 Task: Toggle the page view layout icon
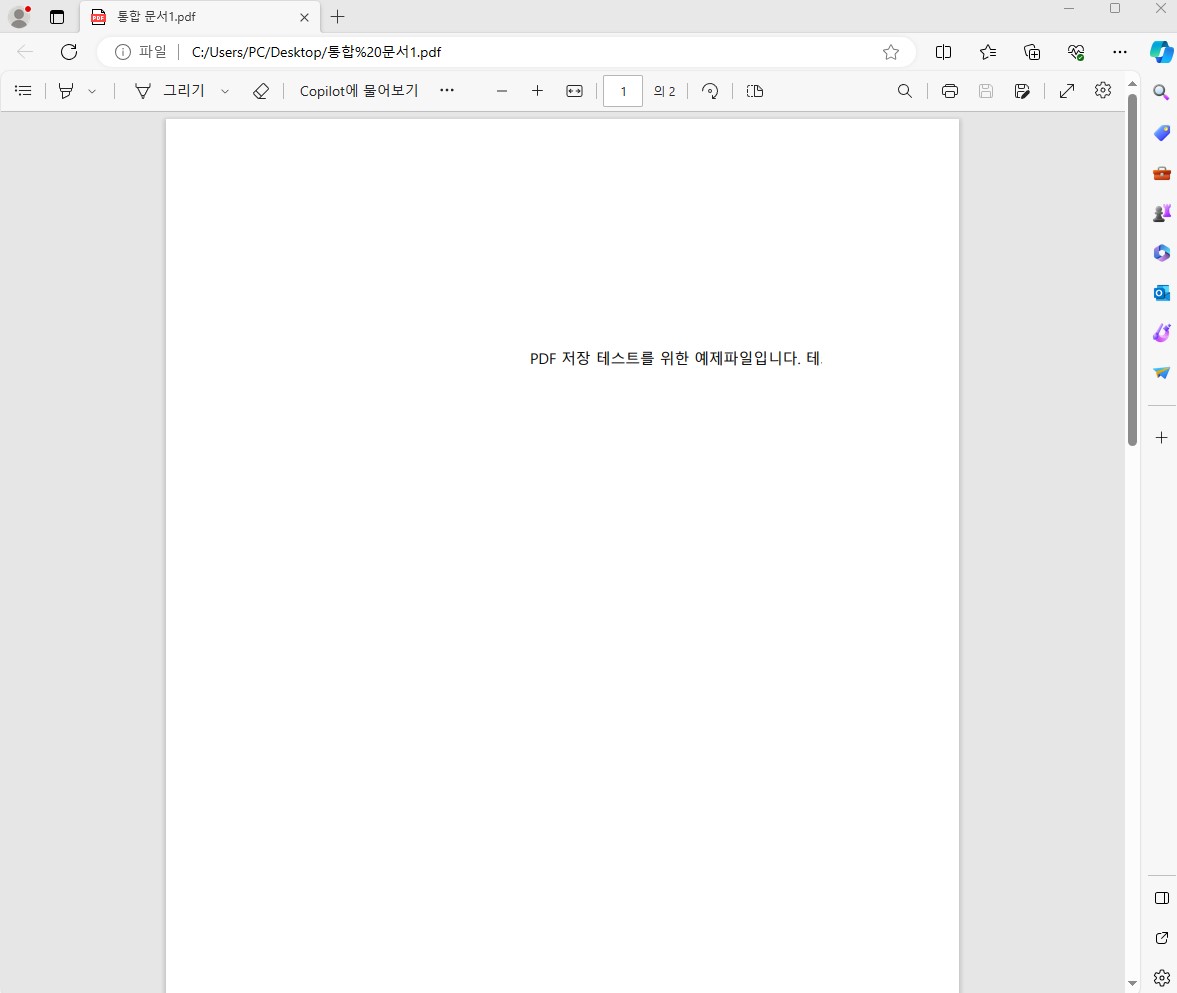point(755,91)
